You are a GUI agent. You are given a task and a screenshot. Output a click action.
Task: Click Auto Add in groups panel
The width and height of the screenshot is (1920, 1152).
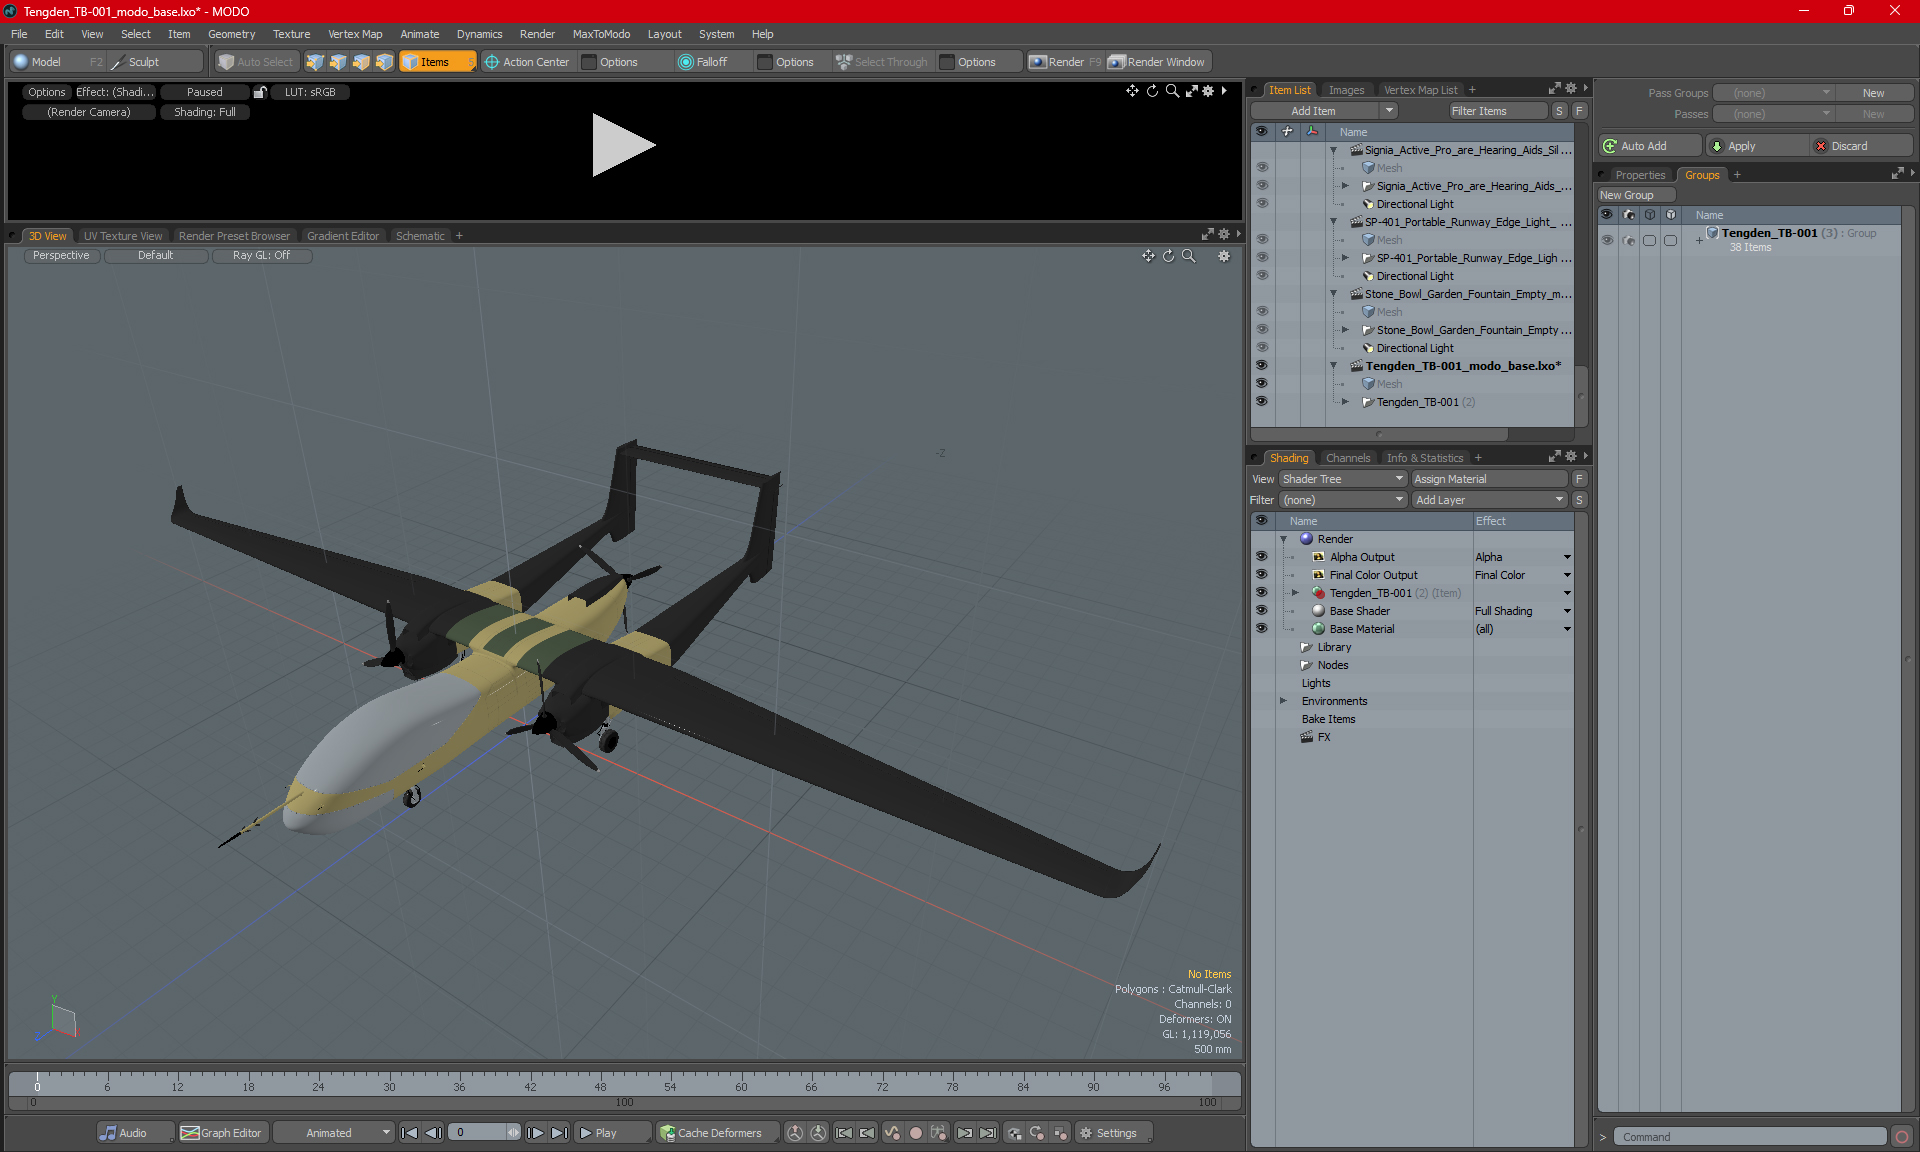pyautogui.click(x=1649, y=146)
